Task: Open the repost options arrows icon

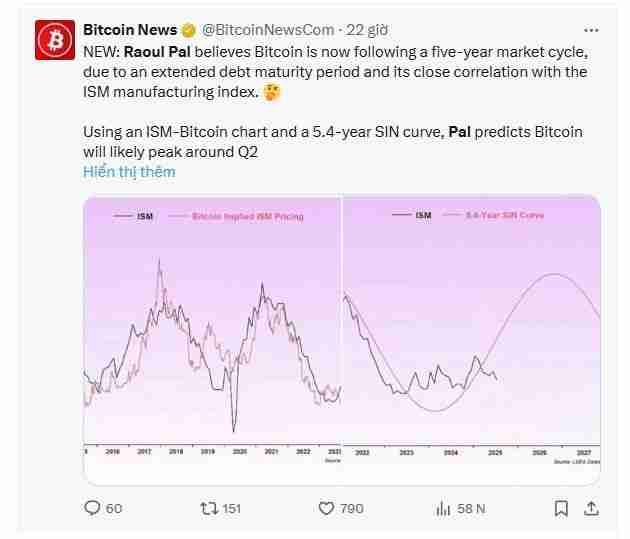Action: point(208,508)
